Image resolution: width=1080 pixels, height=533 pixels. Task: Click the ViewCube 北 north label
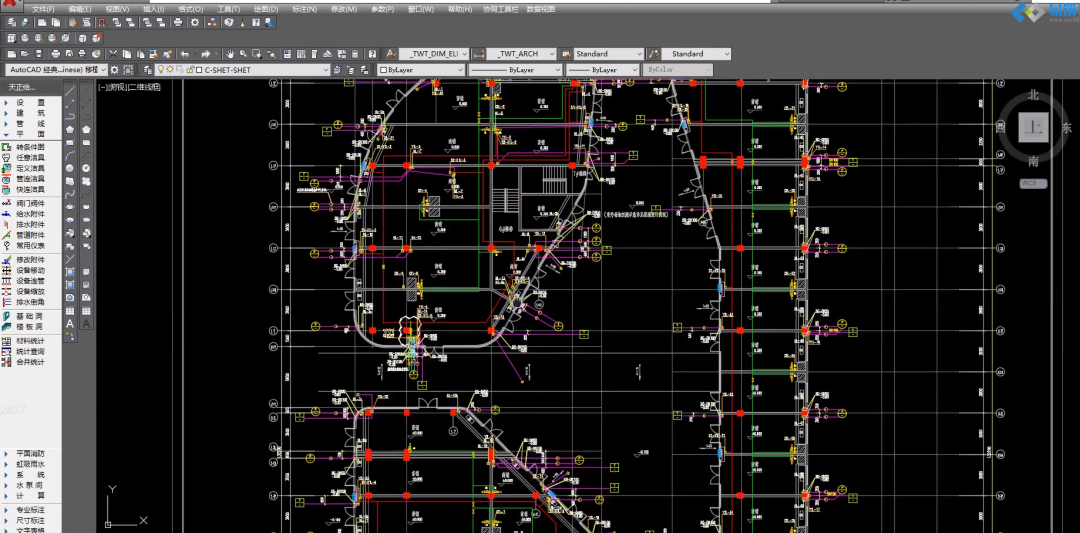pyautogui.click(x=1033, y=95)
